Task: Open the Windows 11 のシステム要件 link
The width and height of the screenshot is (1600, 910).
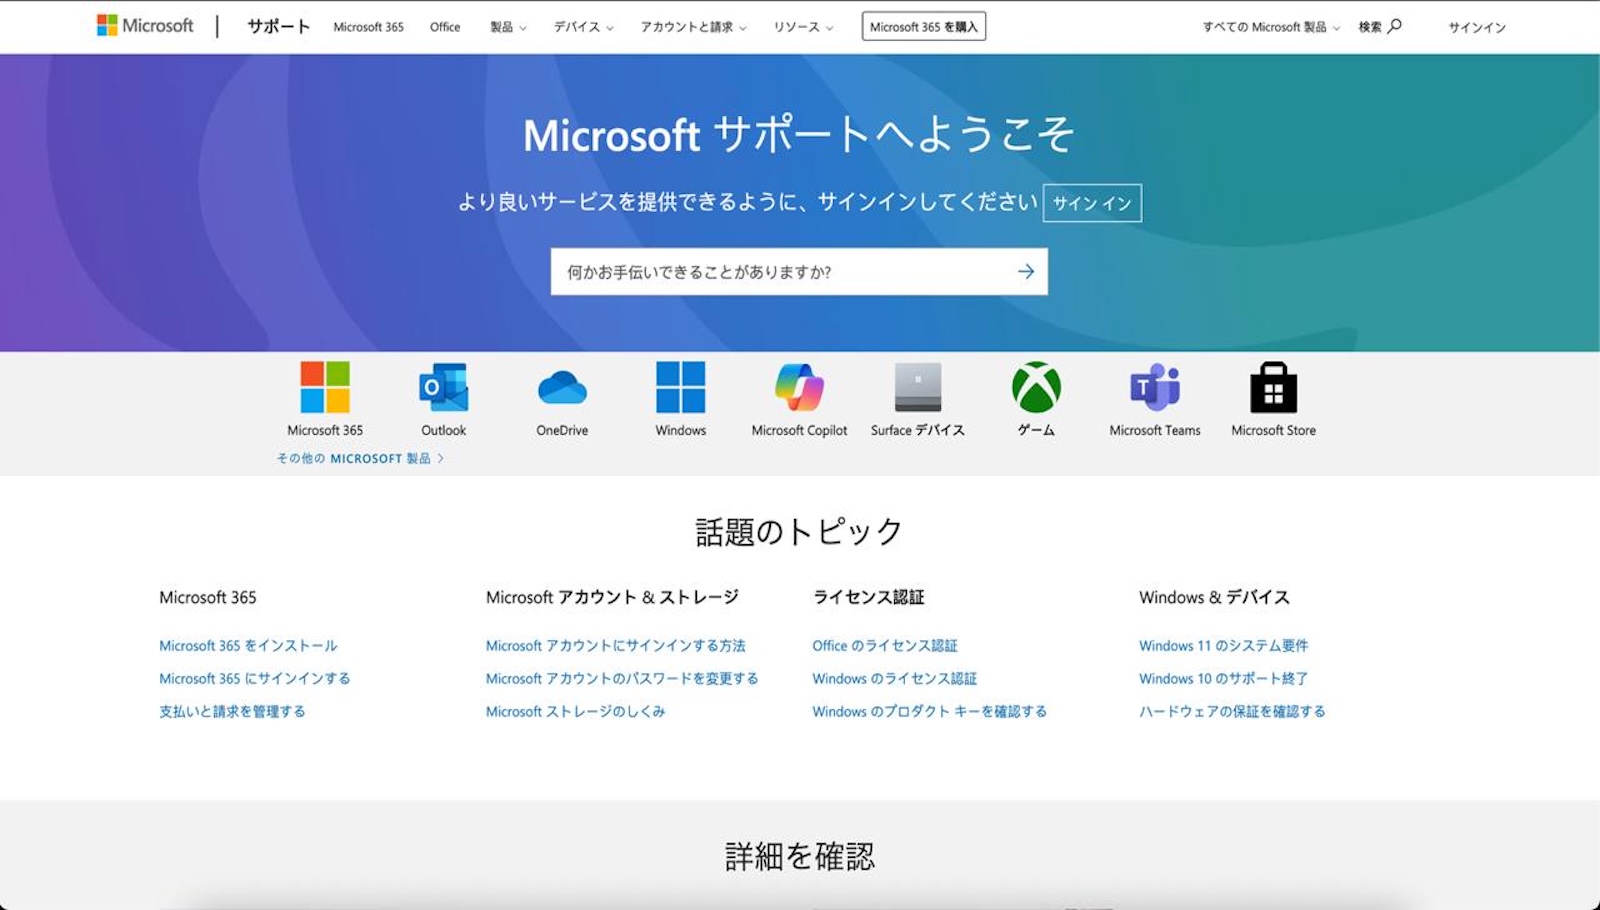Action: pos(1223,646)
